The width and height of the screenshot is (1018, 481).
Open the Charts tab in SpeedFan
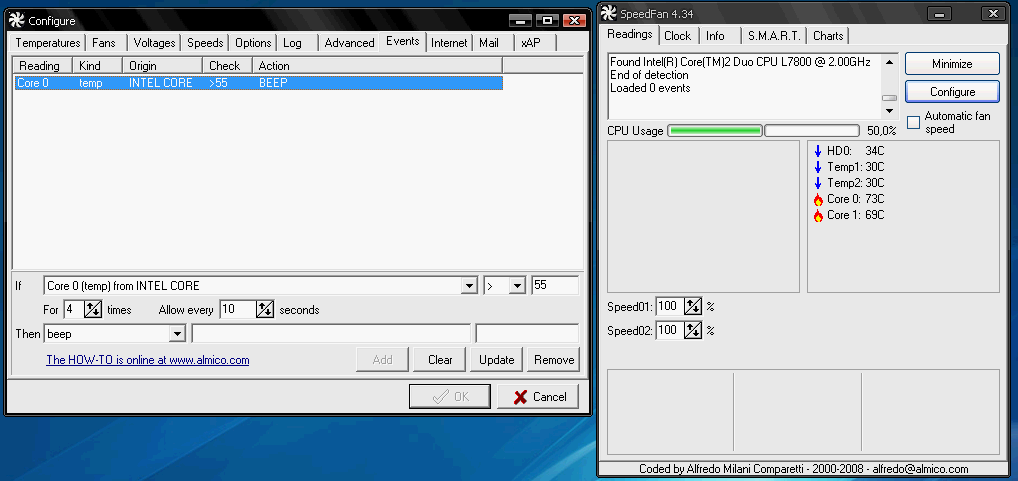click(x=828, y=36)
